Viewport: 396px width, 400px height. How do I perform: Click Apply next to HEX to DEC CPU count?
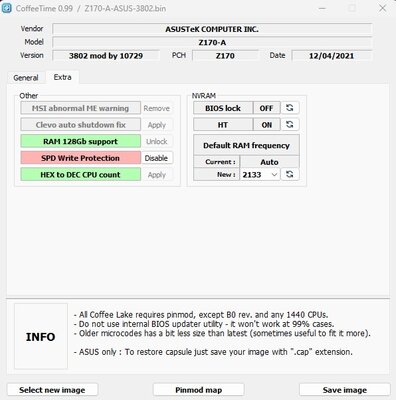pyautogui.click(x=156, y=175)
